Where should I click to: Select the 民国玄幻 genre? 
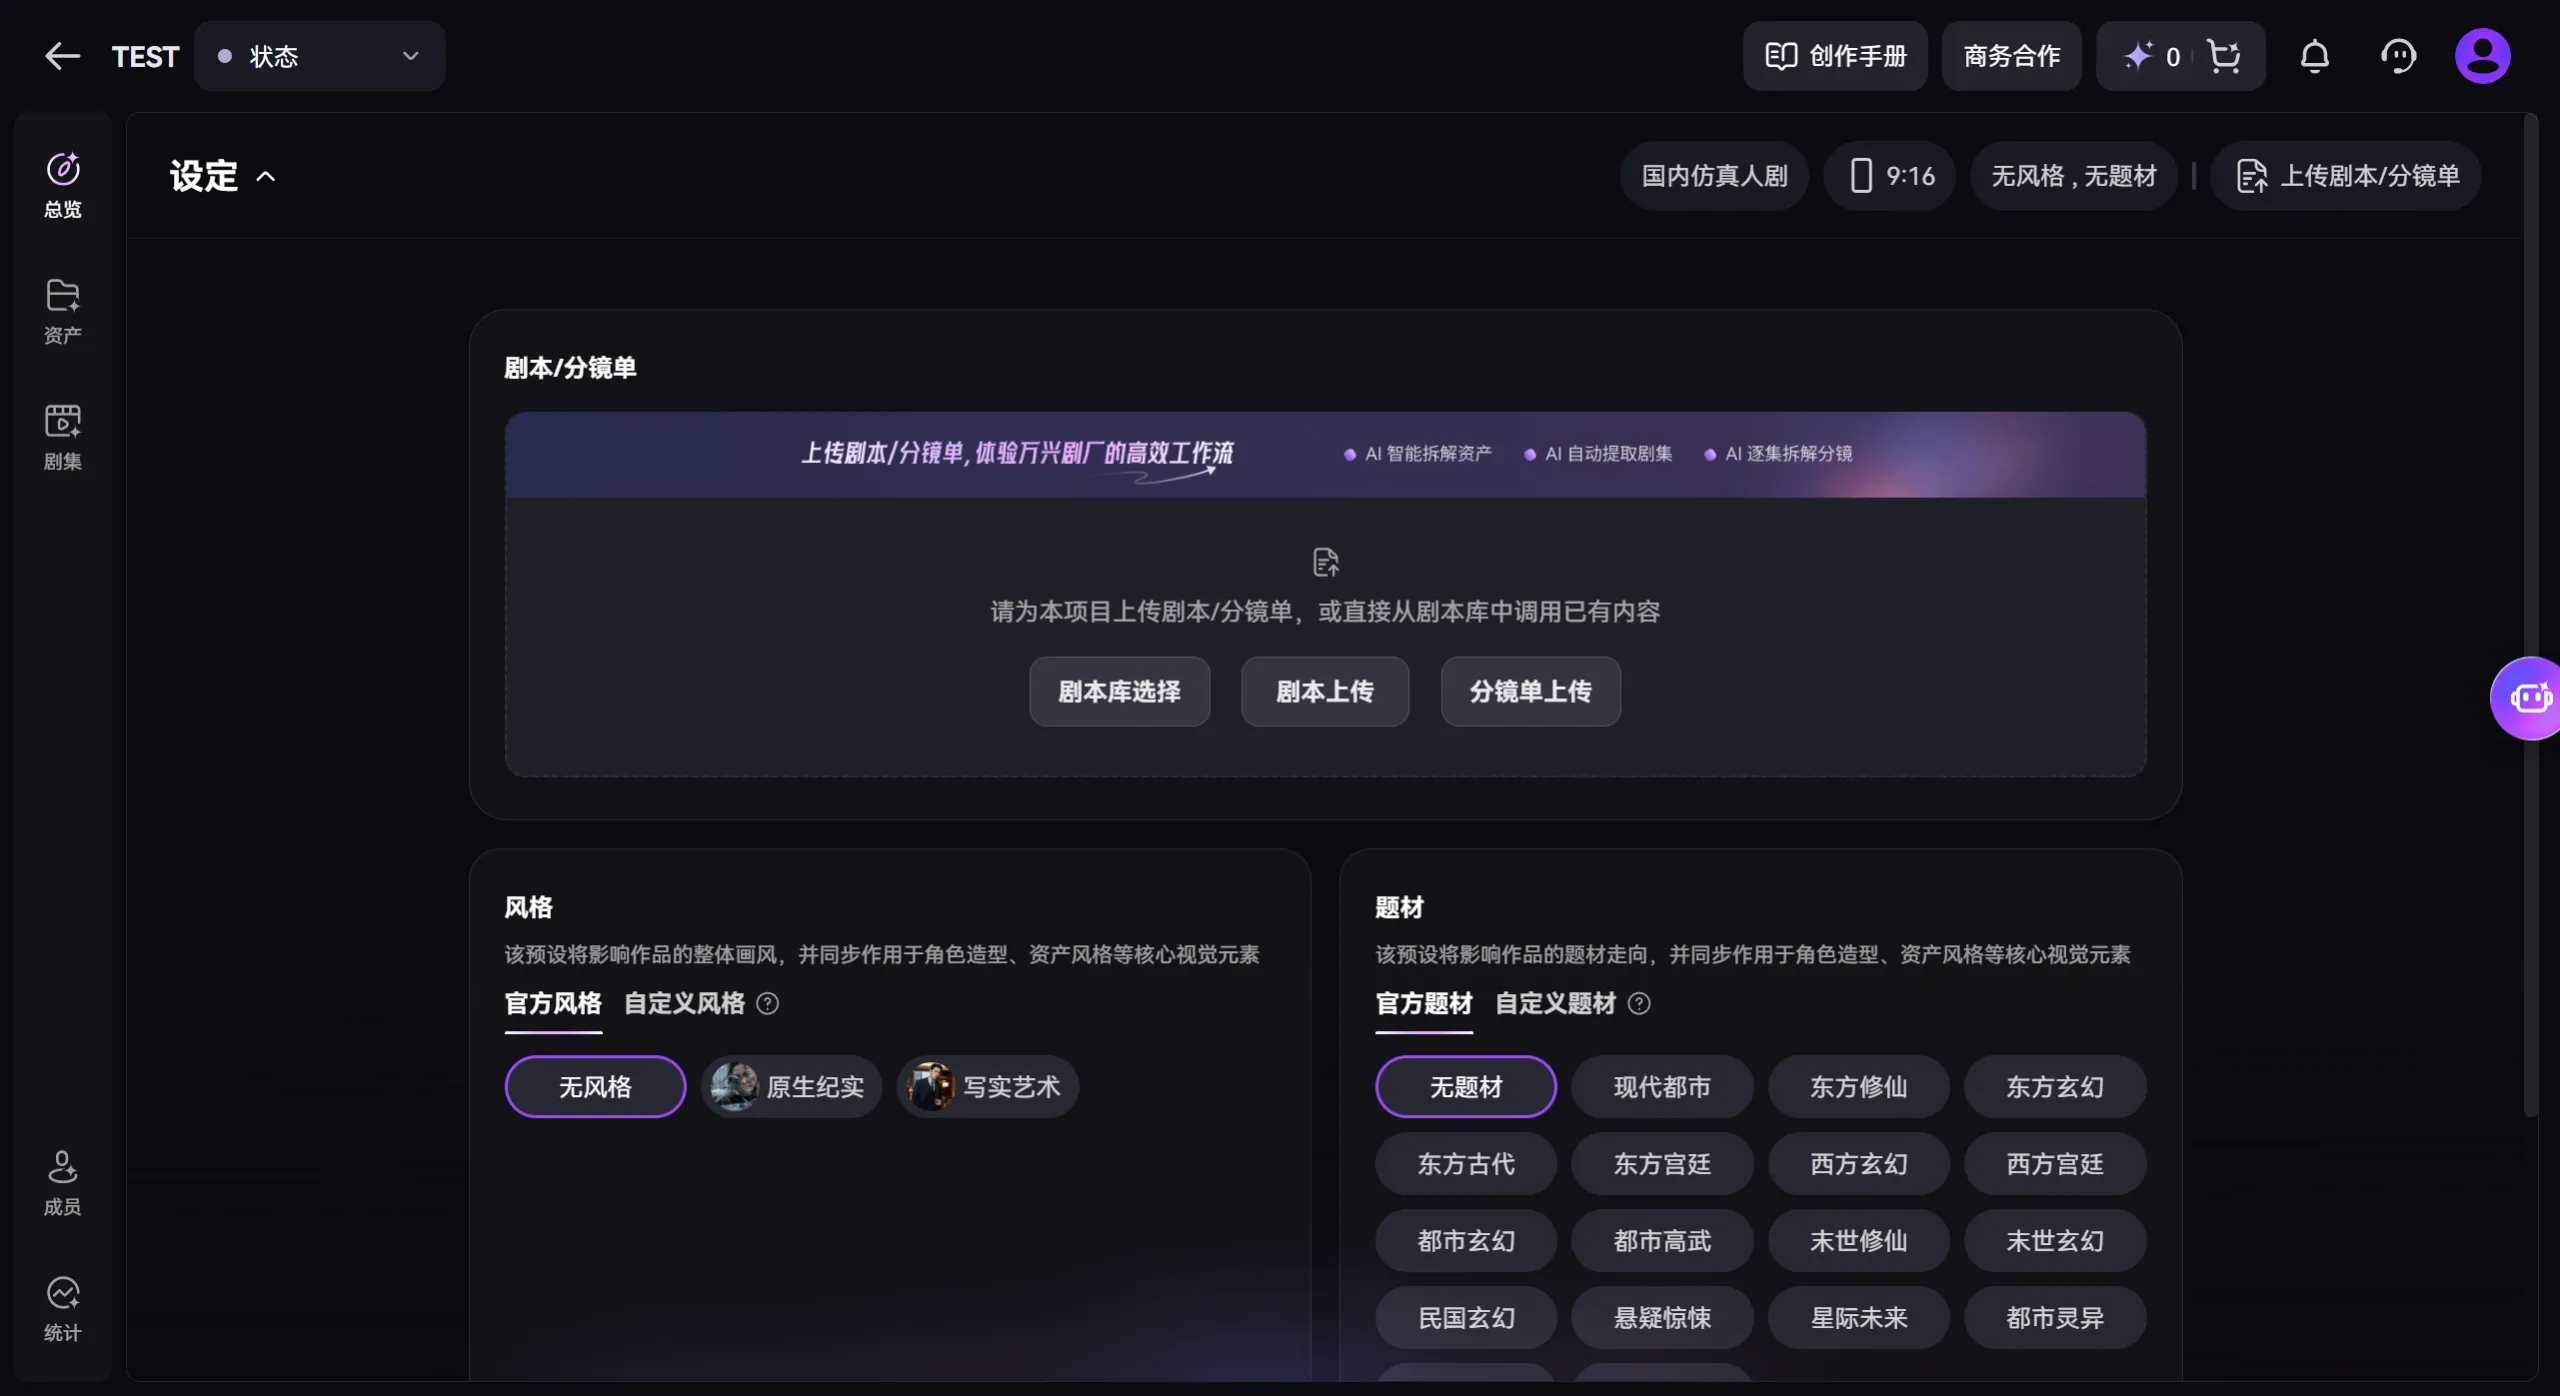click(x=1466, y=1318)
